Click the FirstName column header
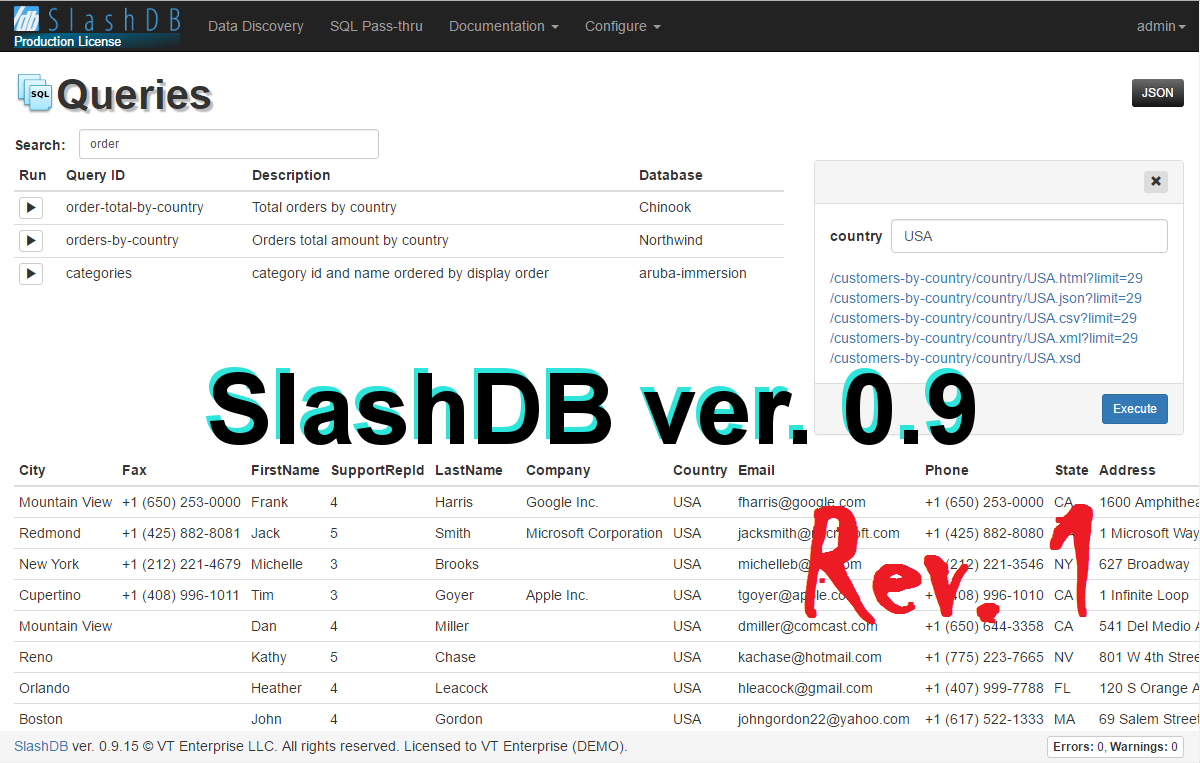1200x763 pixels. coord(285,470)
